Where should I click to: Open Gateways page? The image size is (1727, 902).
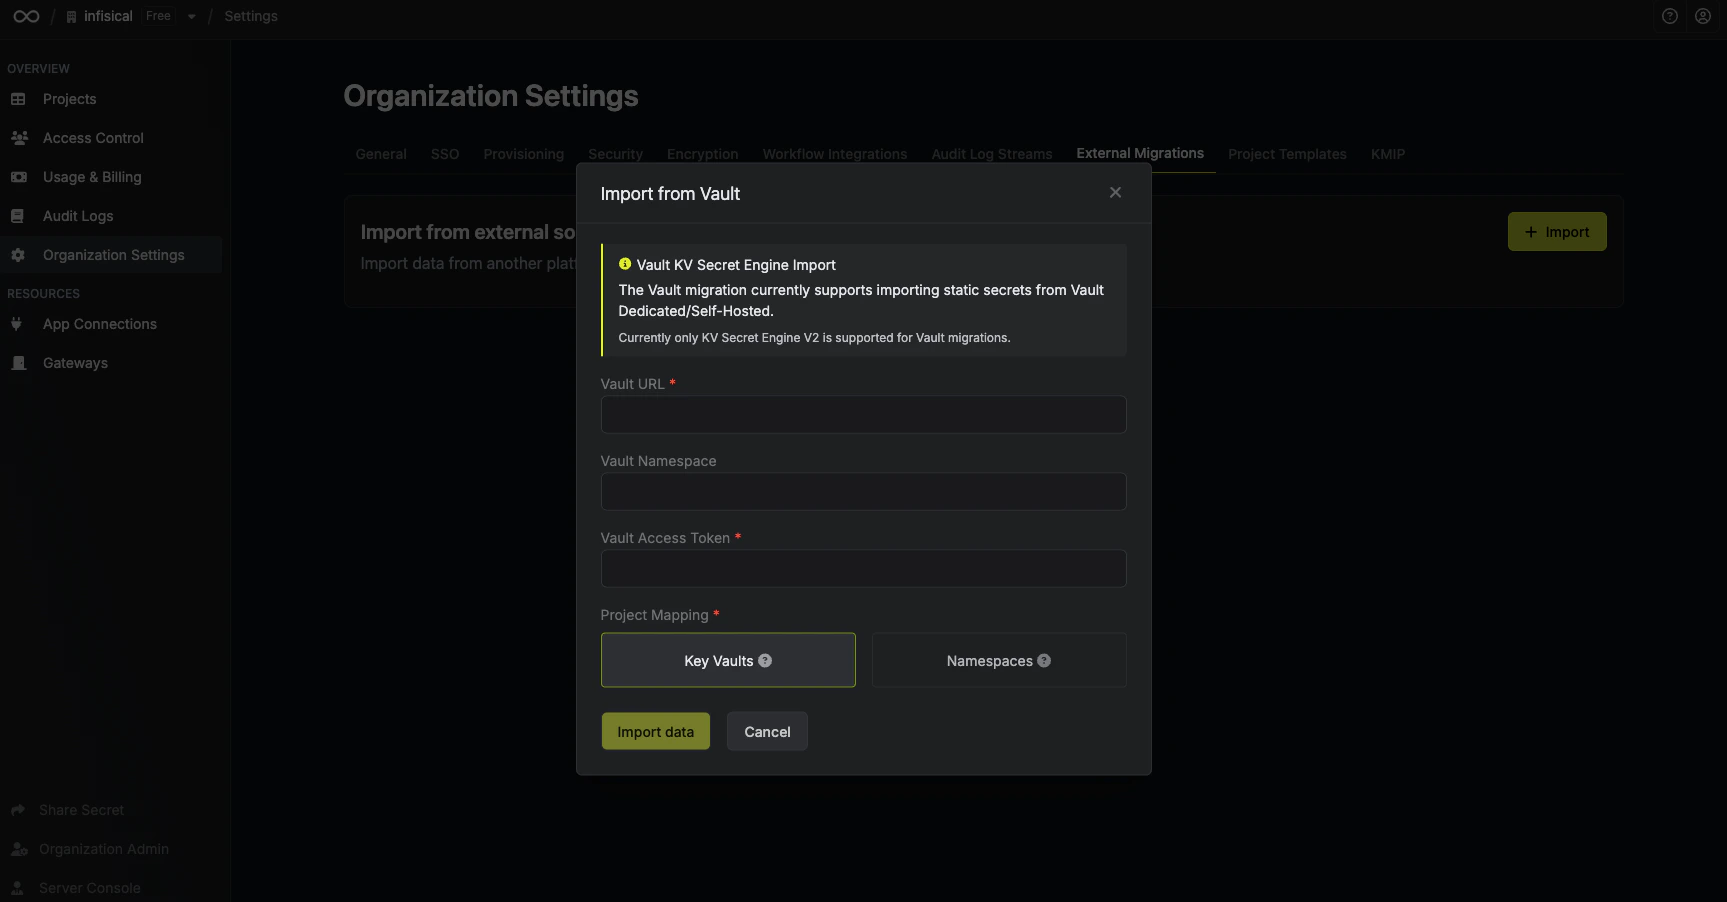75,363
